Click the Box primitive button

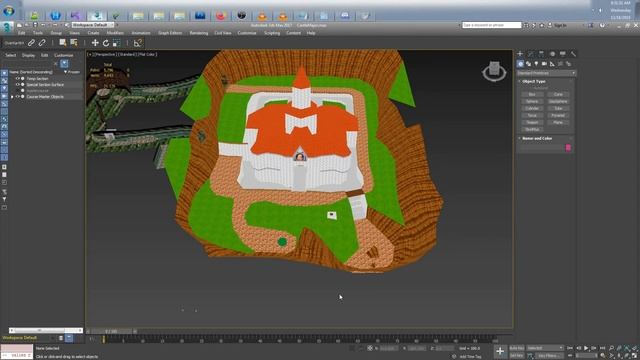pos(532,94)
